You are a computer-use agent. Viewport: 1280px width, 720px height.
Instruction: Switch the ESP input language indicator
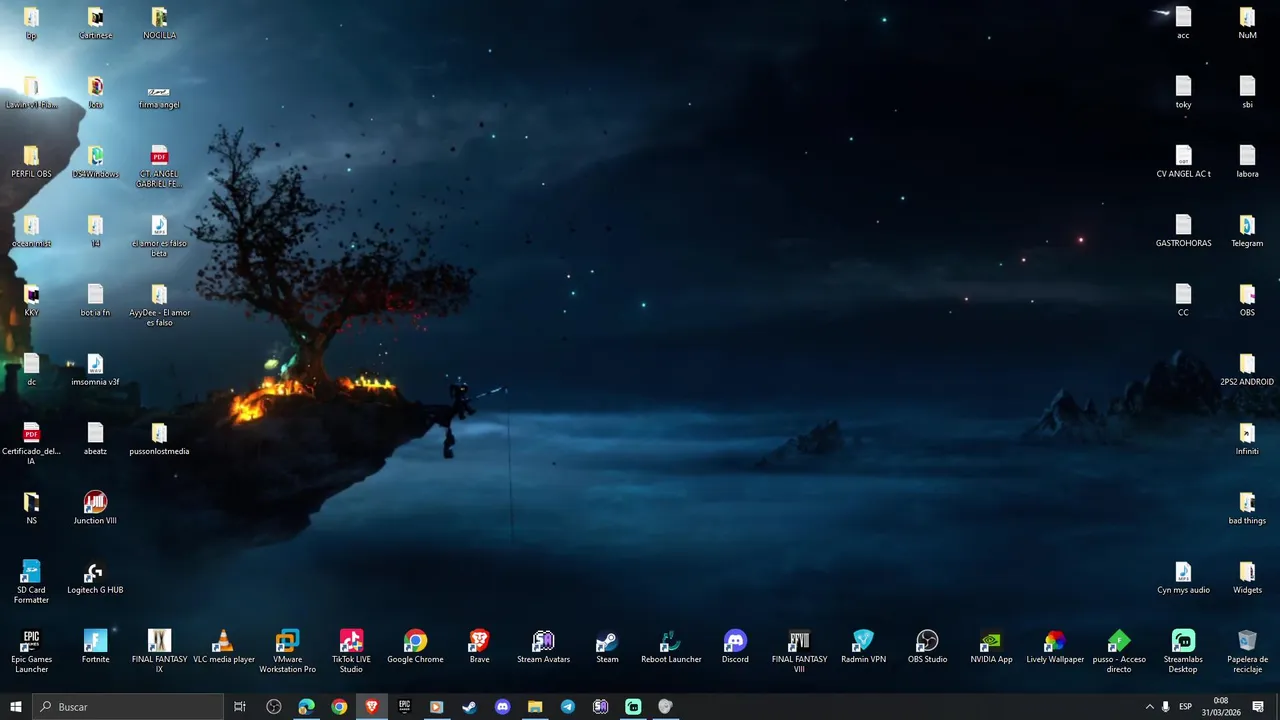coord(1185,707)
